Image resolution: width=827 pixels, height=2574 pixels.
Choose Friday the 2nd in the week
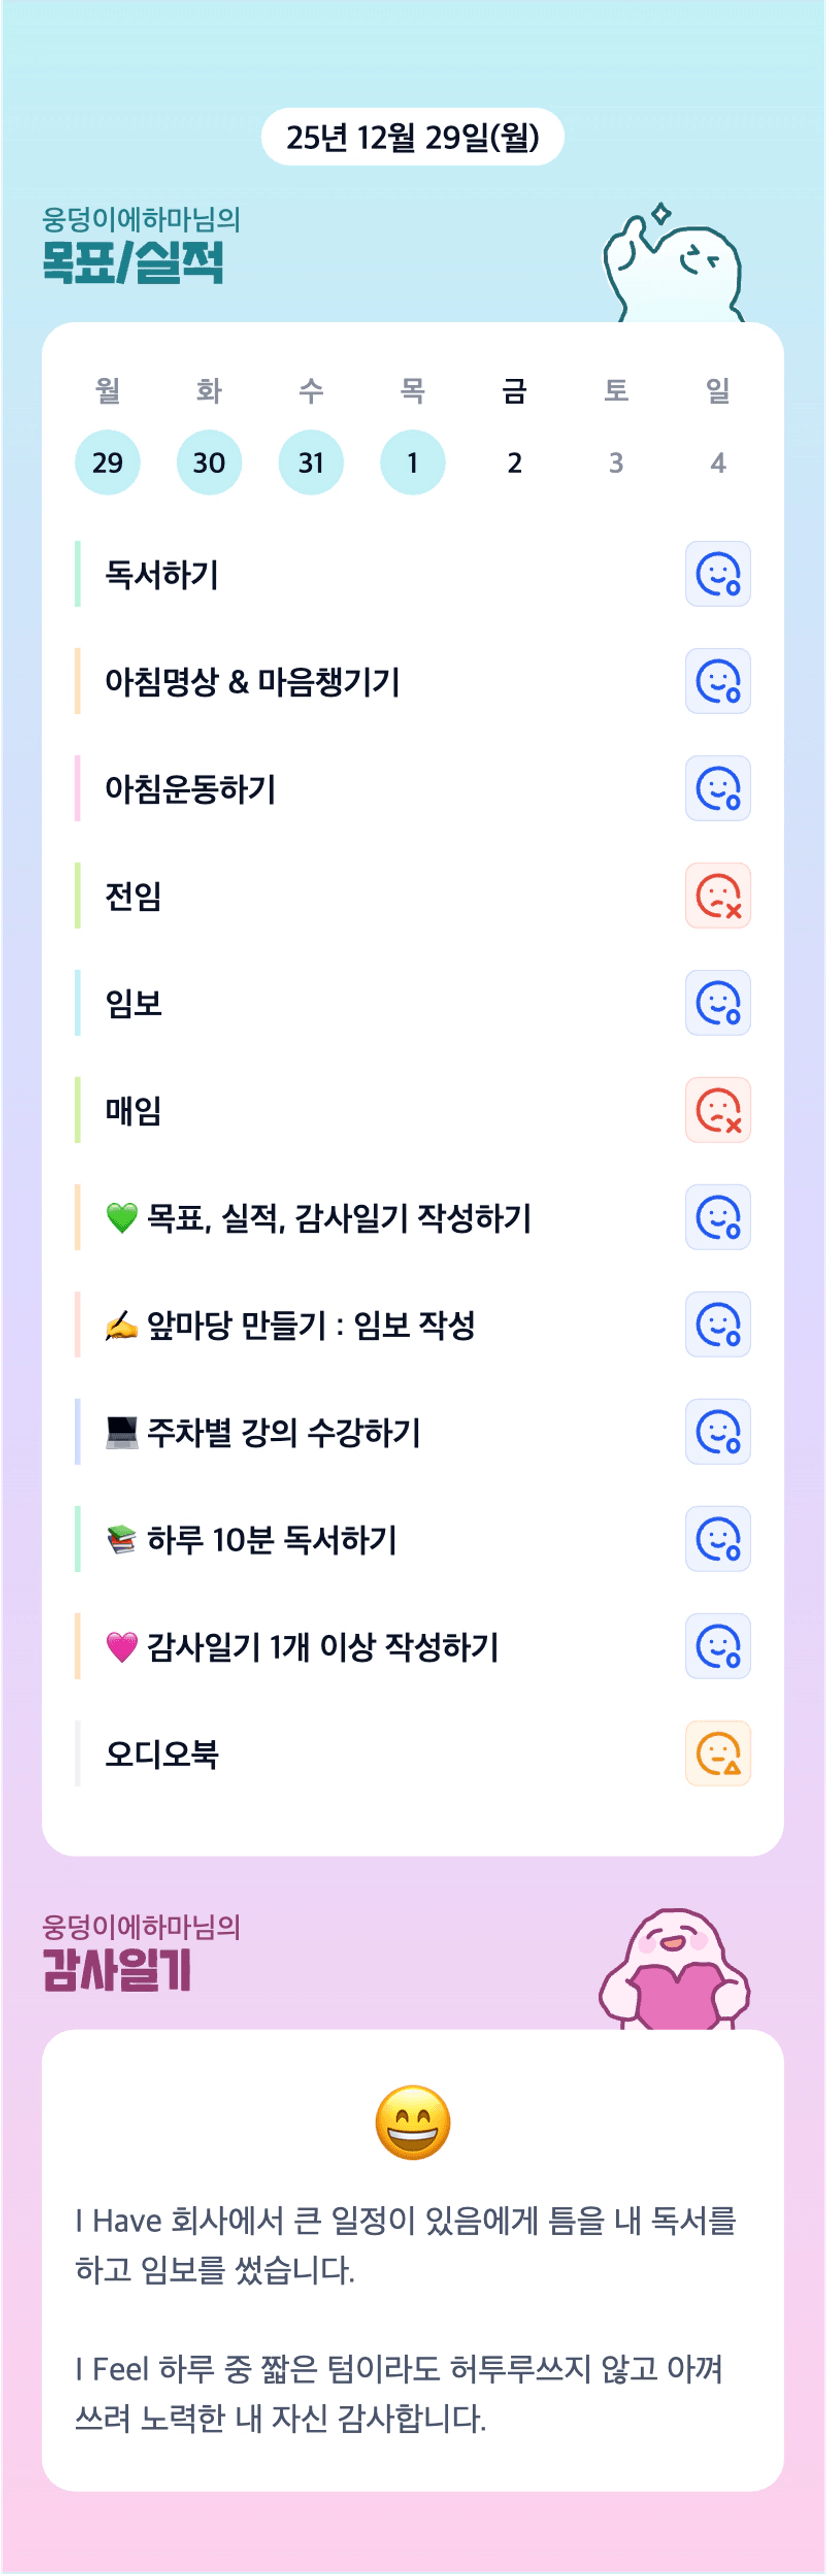point(514,462)
